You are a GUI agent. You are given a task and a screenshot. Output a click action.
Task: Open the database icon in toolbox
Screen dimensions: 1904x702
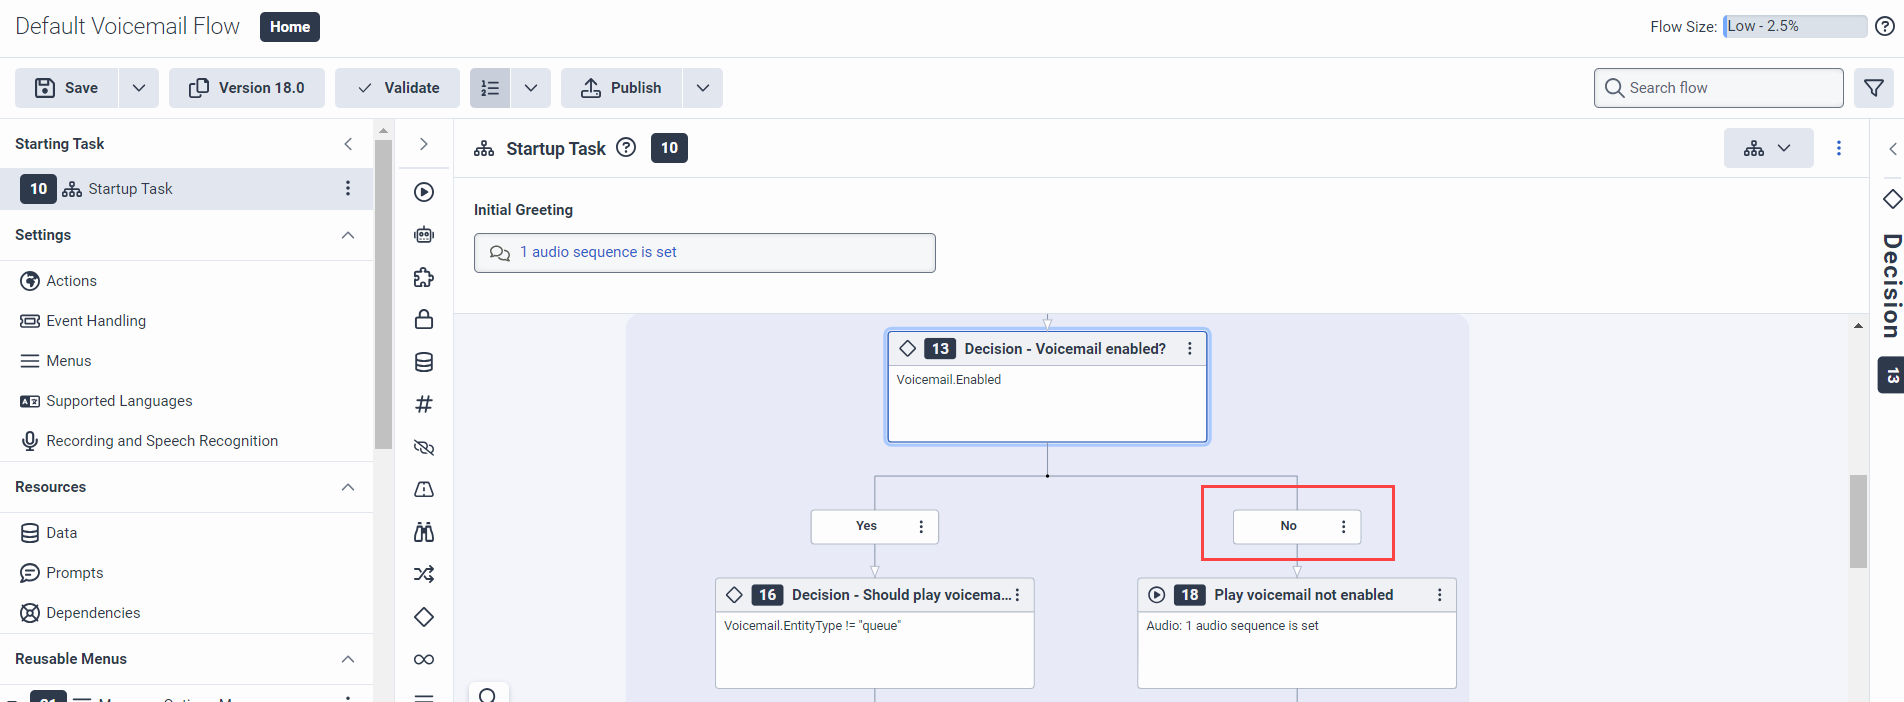click(x=424, y=362)
